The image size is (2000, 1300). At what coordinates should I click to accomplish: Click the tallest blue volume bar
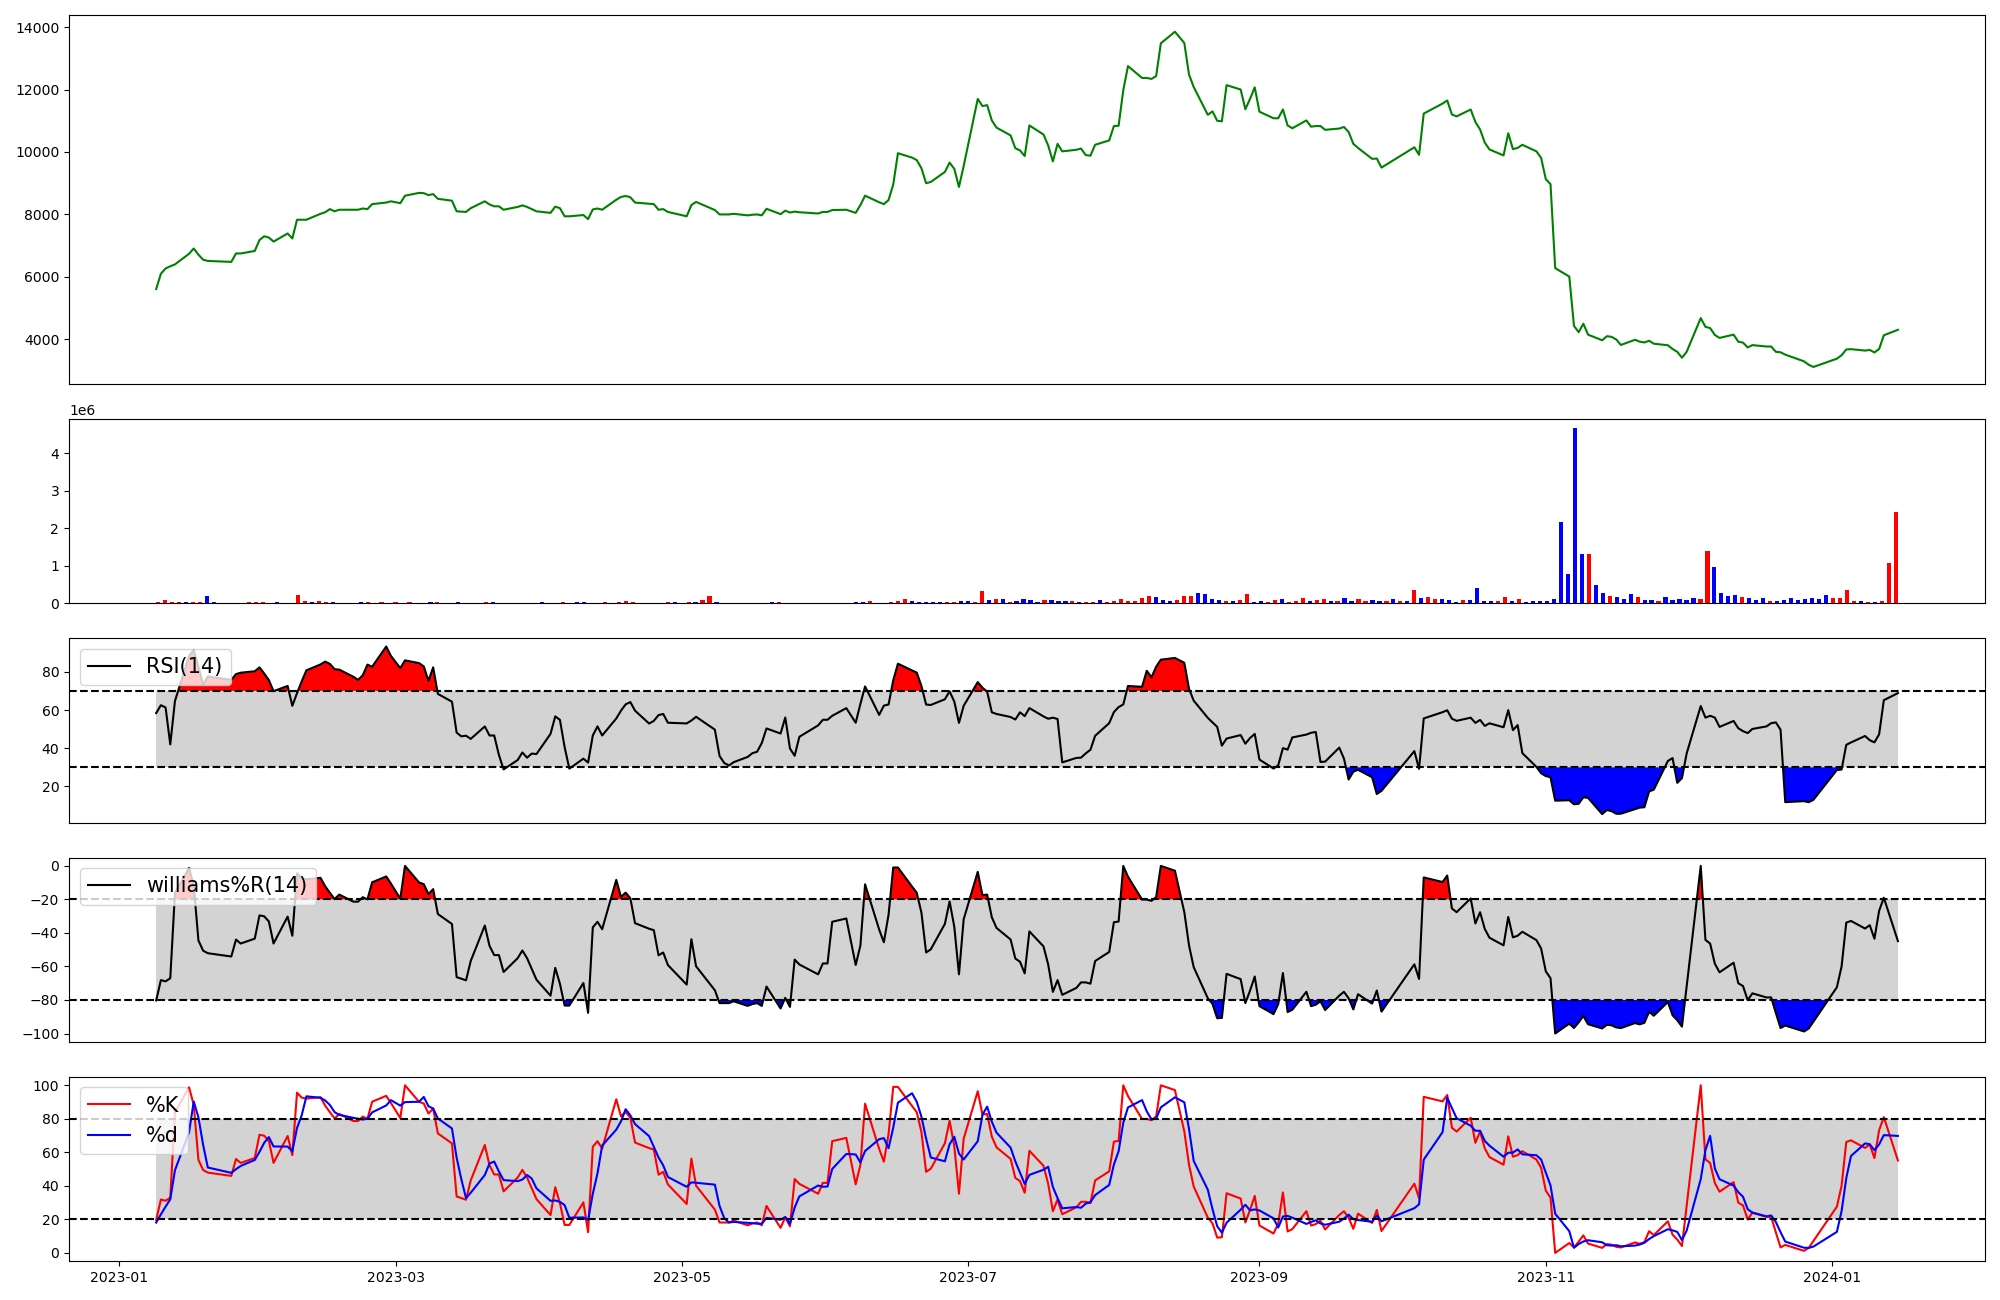[x=1575, y=515]
